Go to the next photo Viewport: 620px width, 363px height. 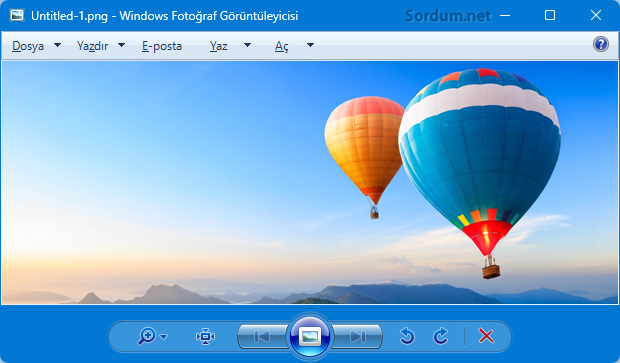[357, 337]
